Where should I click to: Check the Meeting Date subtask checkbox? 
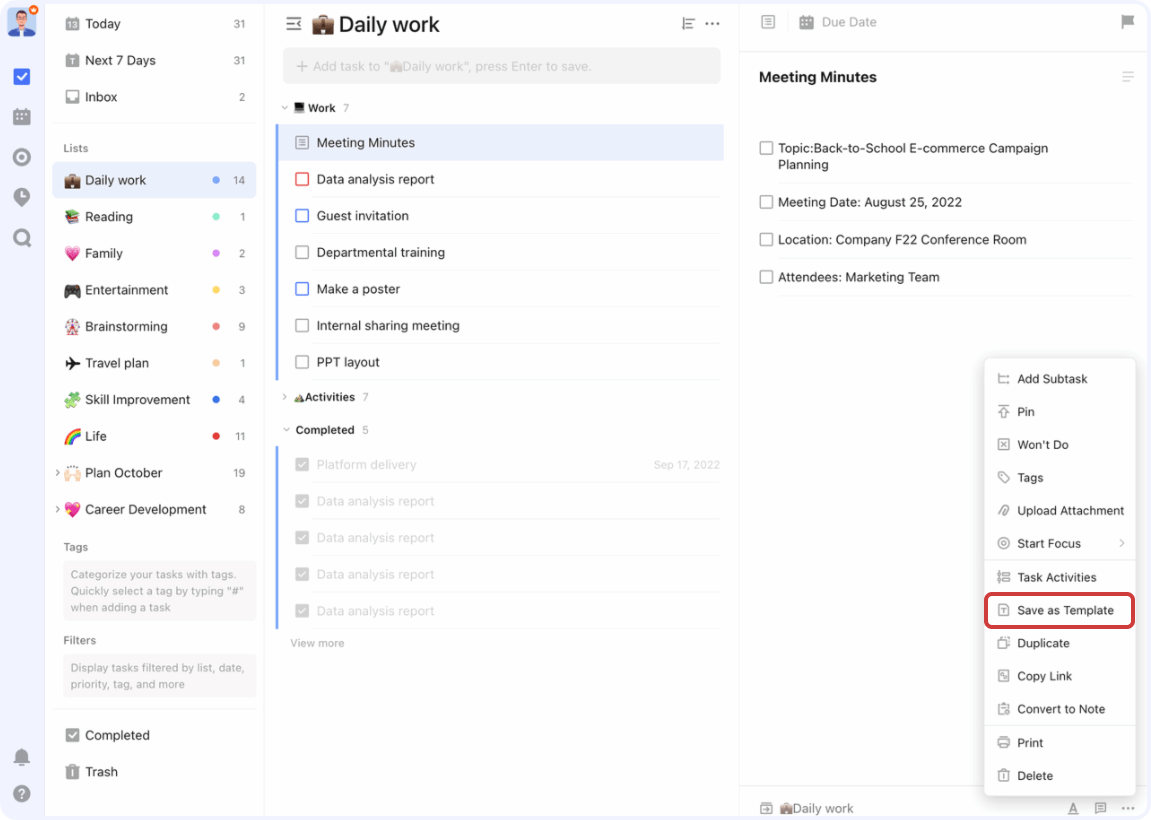pyautogui.click(x=766, y=203)
